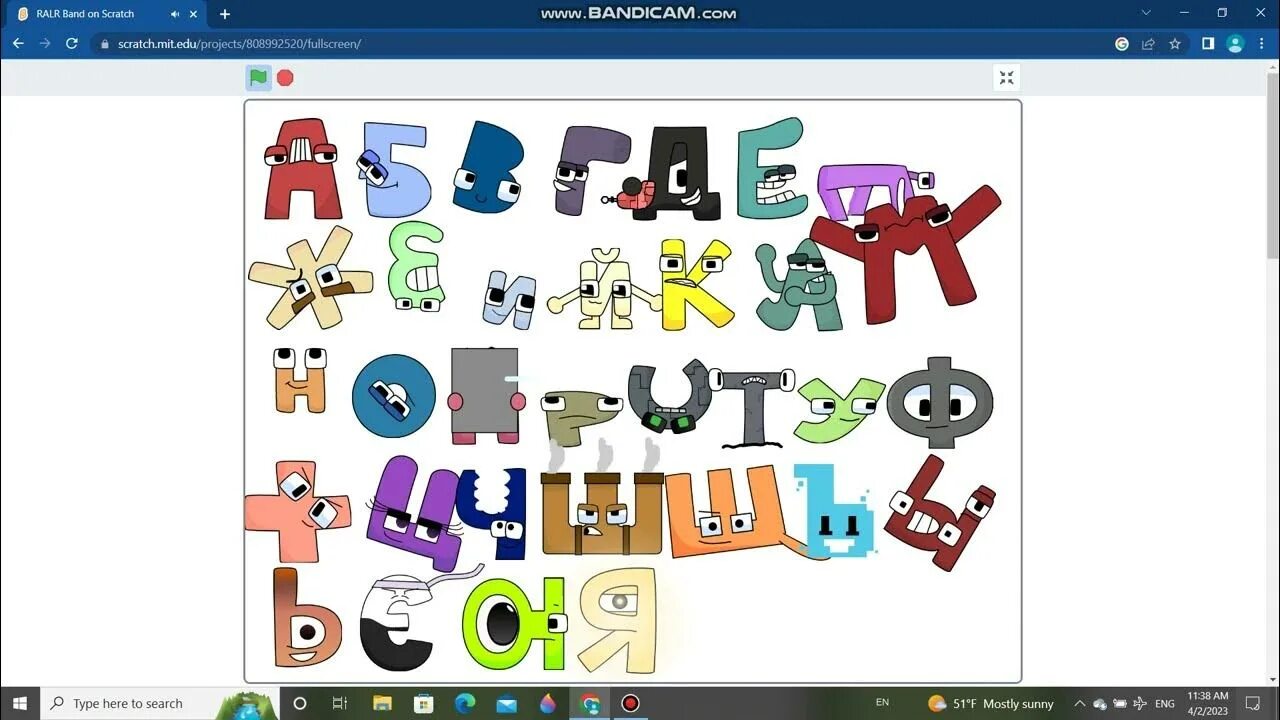Image resolution: width=1280 pixels, height=720 pixels.
Task: Open the Google icon in address bar
Action: click(1122, 44)
